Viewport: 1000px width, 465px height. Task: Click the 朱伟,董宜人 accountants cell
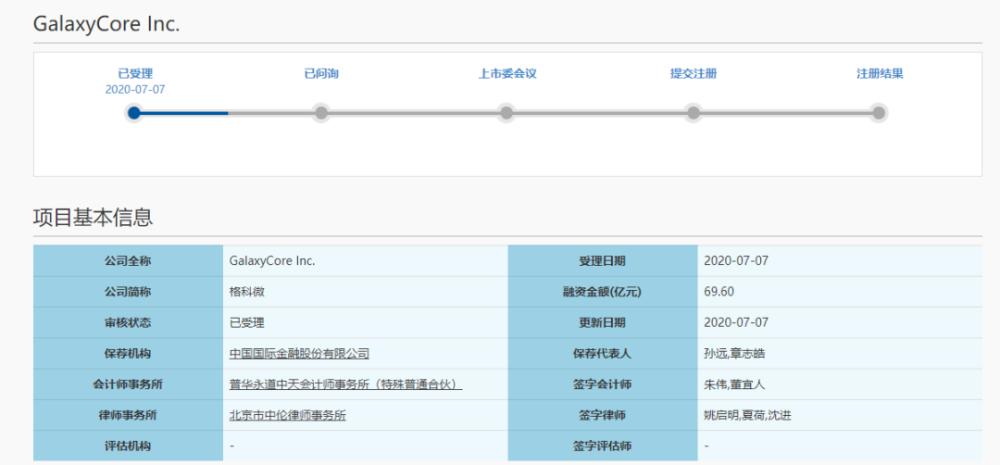840,385
